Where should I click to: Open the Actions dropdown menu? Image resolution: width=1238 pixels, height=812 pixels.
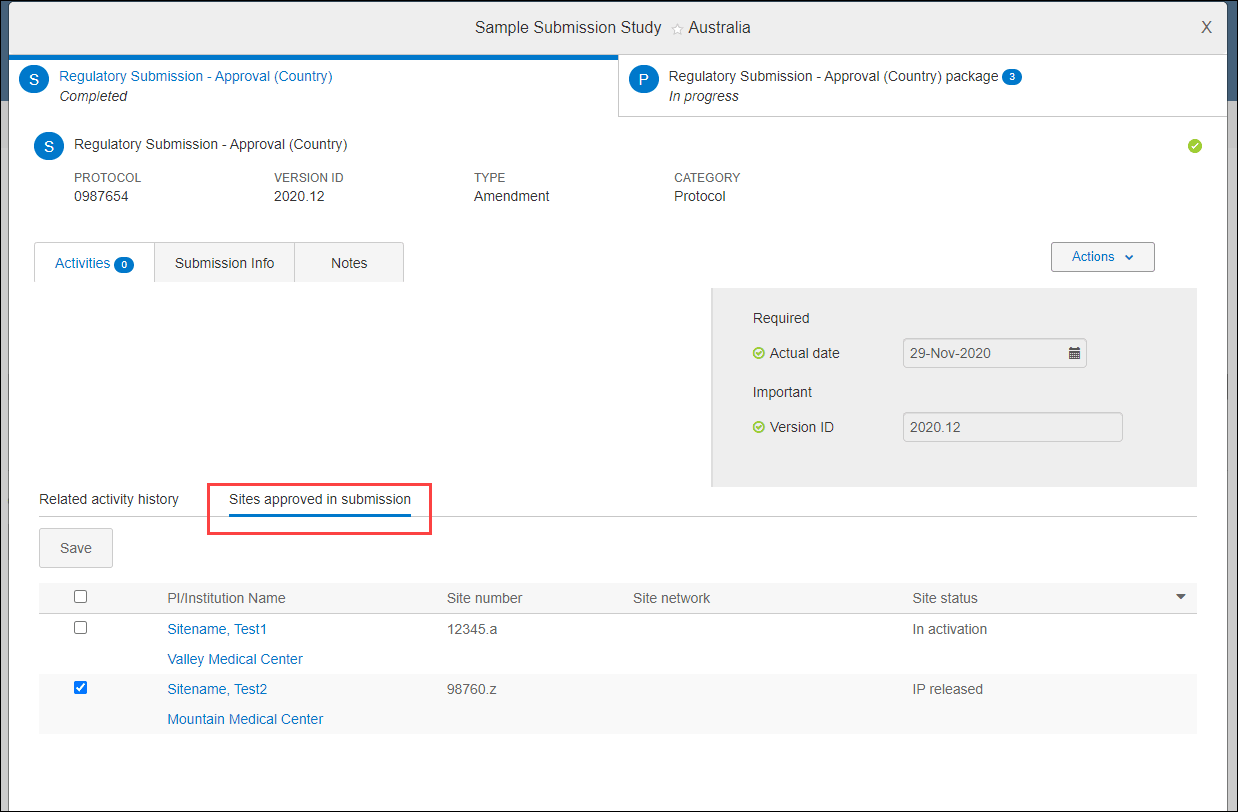1101,256
